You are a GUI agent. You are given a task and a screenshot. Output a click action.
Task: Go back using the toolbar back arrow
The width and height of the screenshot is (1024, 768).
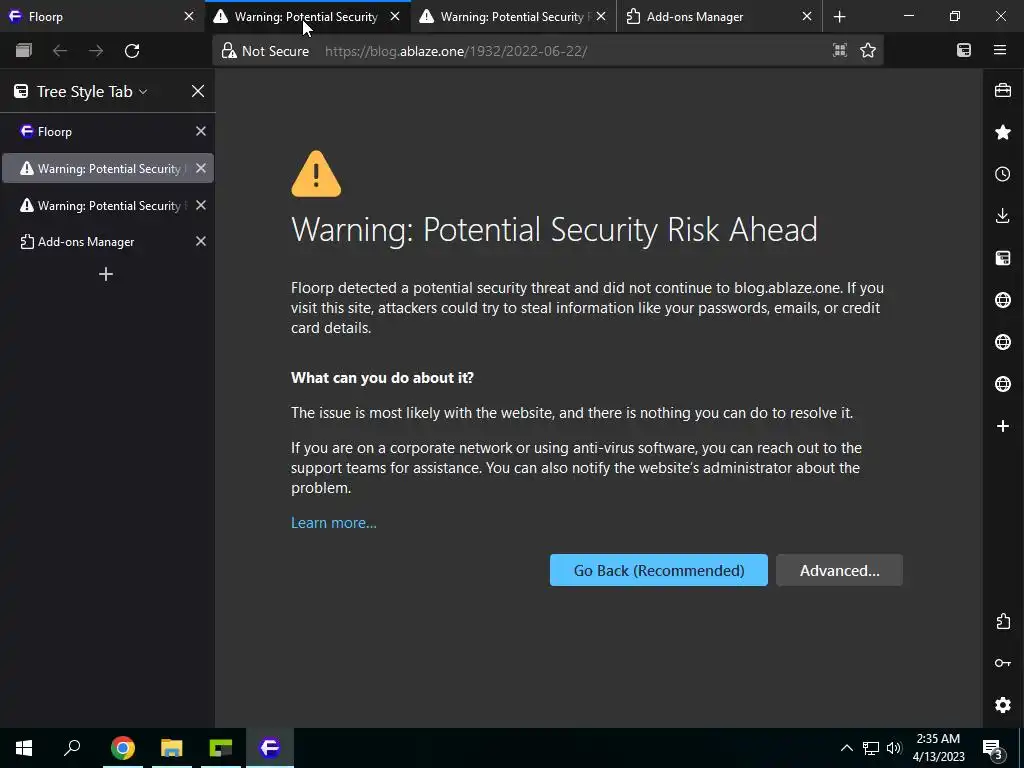point(59,50)
